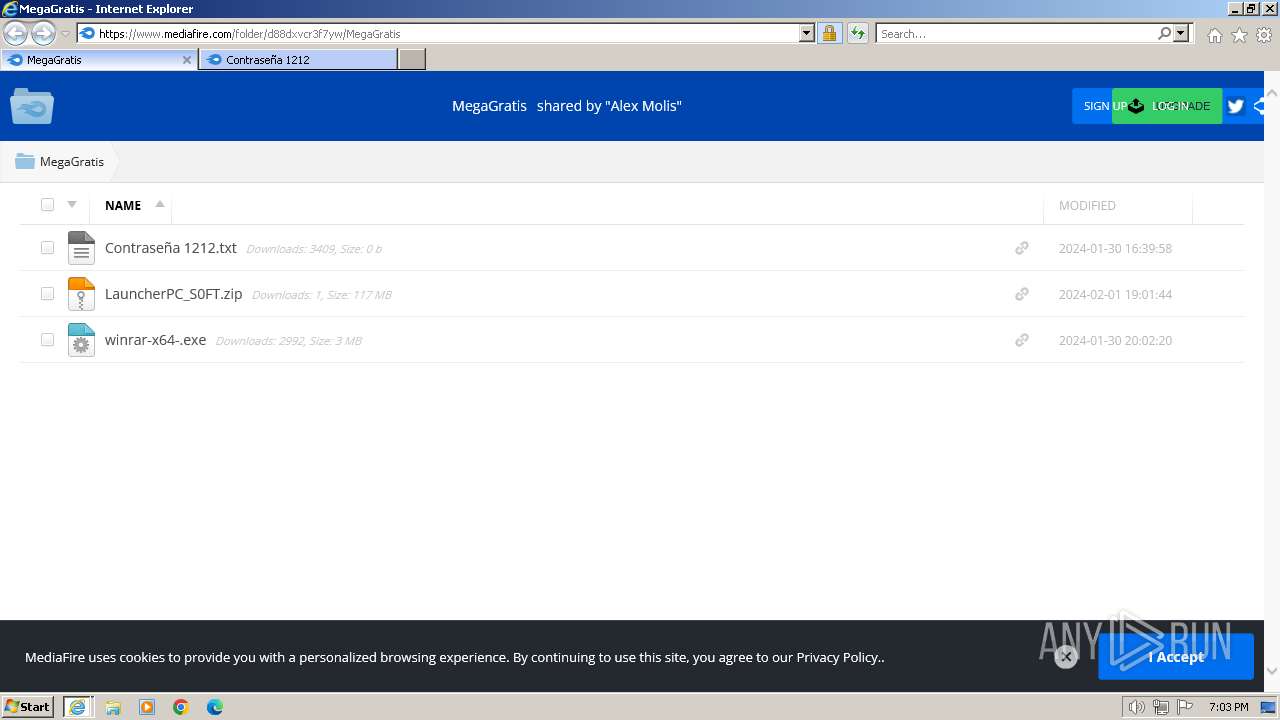Image resolution: width=1280 pixels, height=720 pixels.
Task: Click 'Downloads: 1, Size: 117 MB' text
Action: (x=322, y=295)
